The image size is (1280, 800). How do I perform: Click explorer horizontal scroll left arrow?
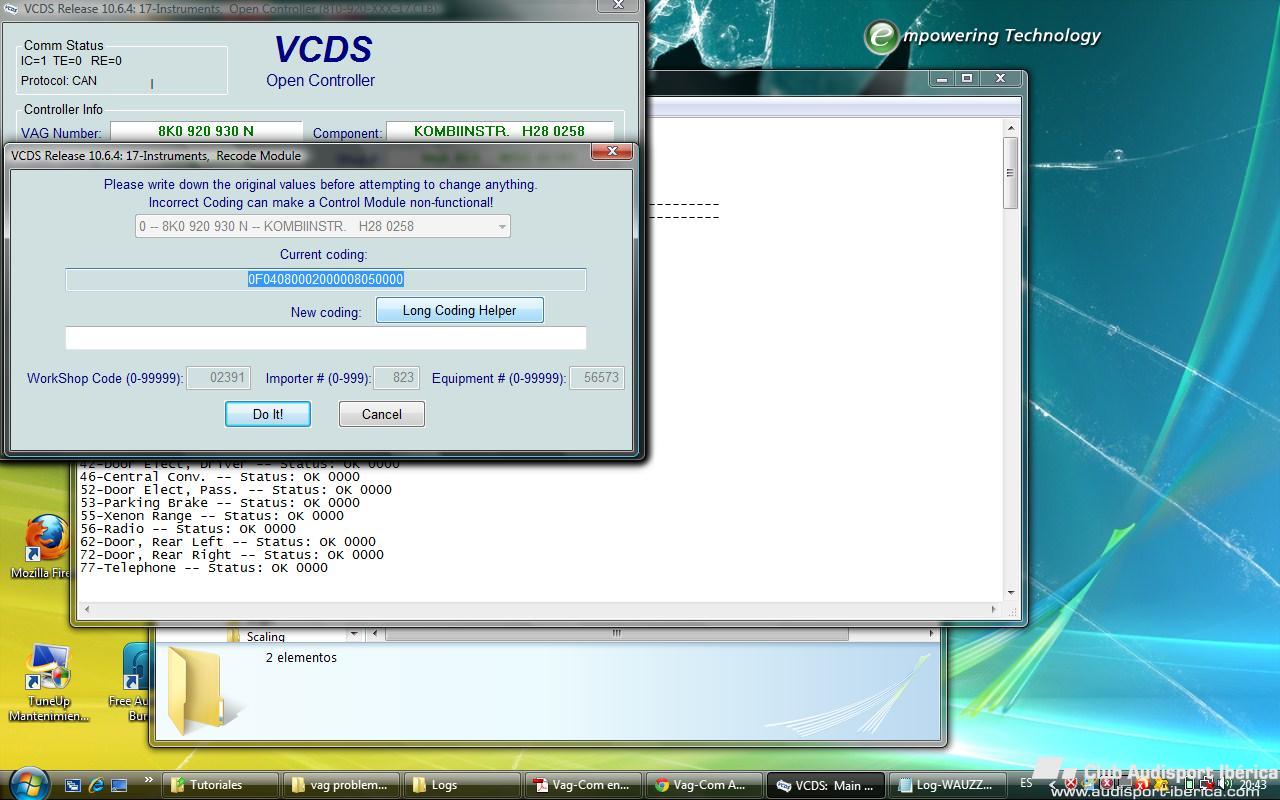click(375, 633)
